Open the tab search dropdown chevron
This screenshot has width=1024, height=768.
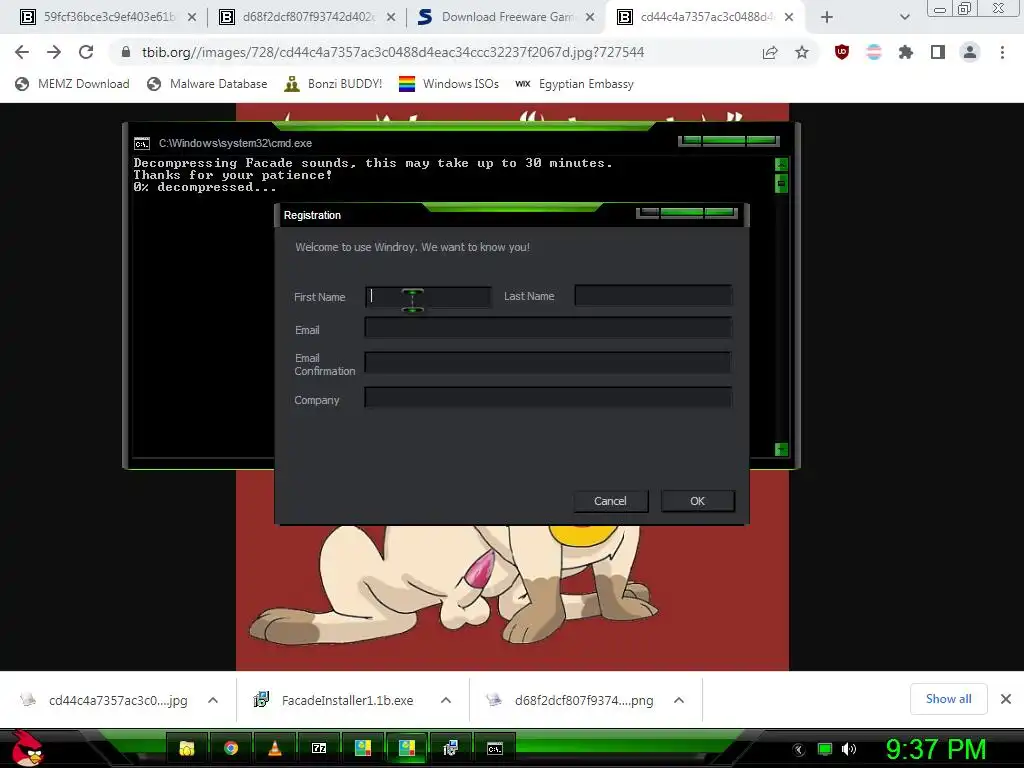tap(904, 18)
